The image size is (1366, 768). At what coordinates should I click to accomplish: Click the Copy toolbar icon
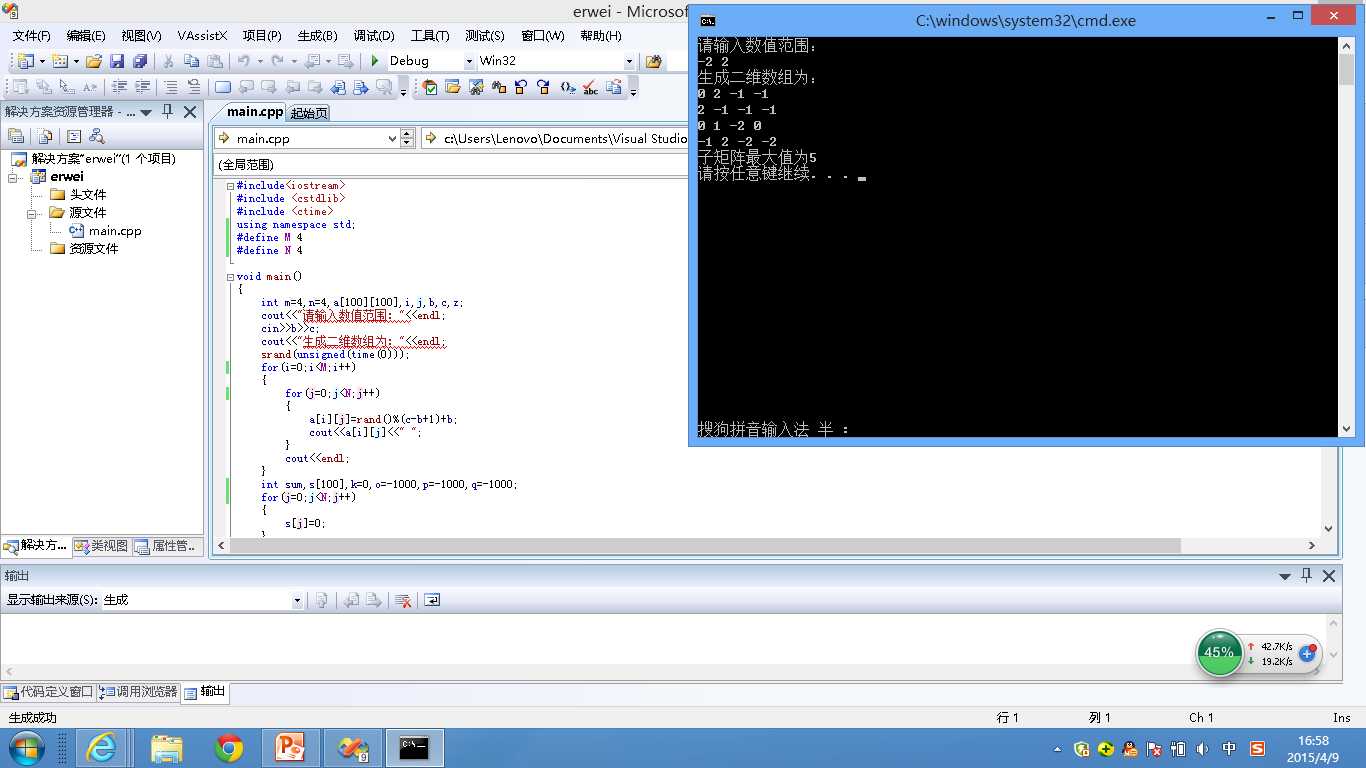point(191,61)
